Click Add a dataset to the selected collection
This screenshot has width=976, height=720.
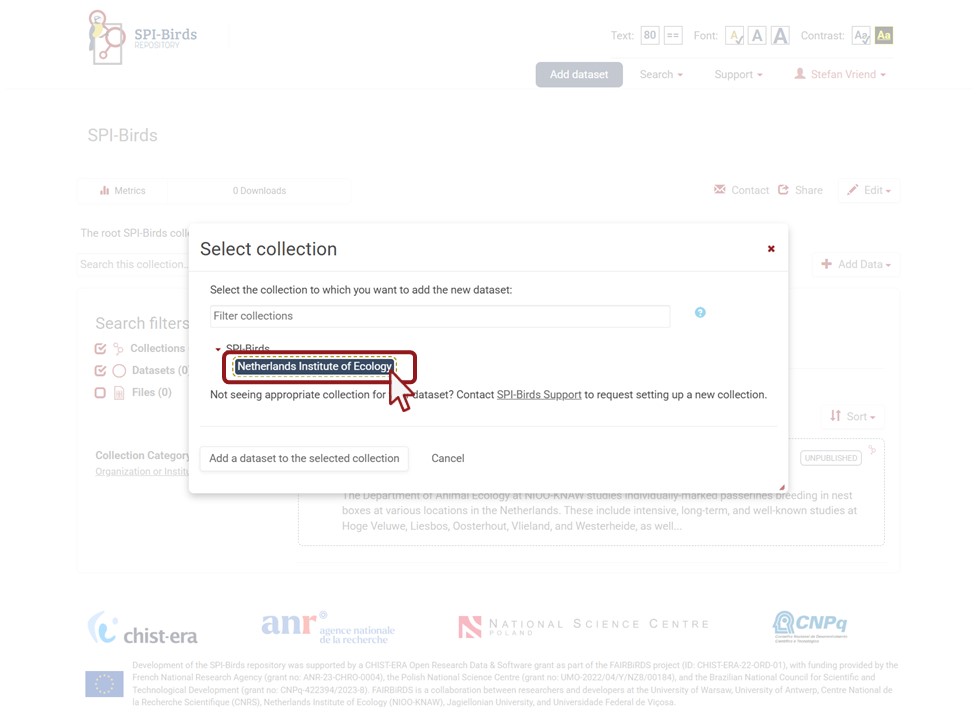(x=304, y=459)
